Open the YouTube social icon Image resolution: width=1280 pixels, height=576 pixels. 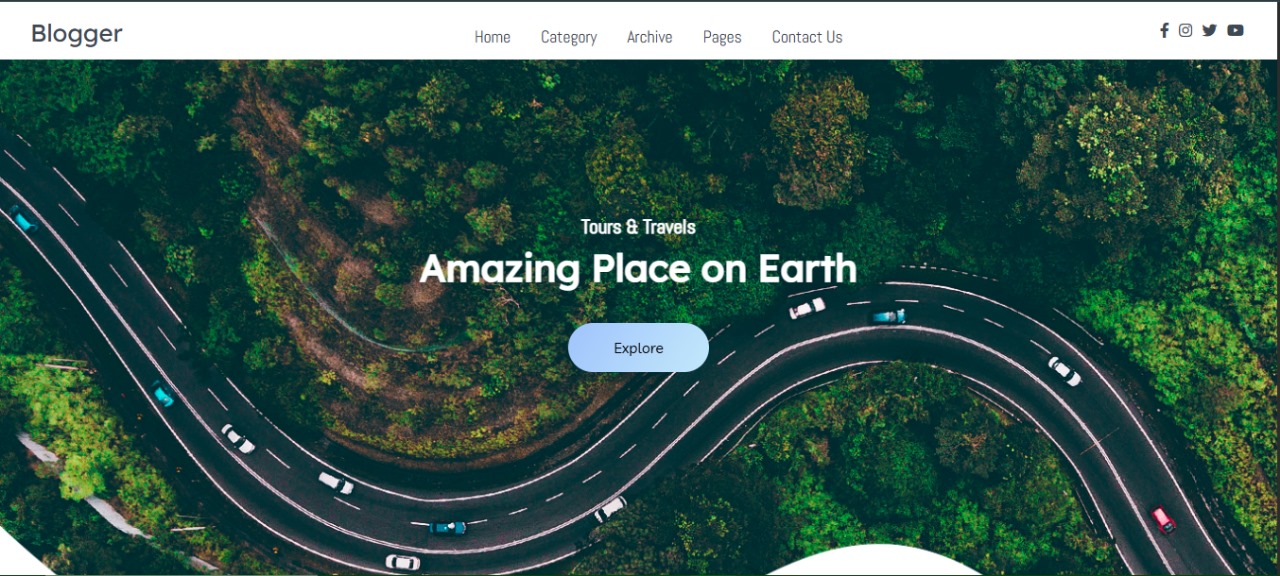[x=1235, y=30]
